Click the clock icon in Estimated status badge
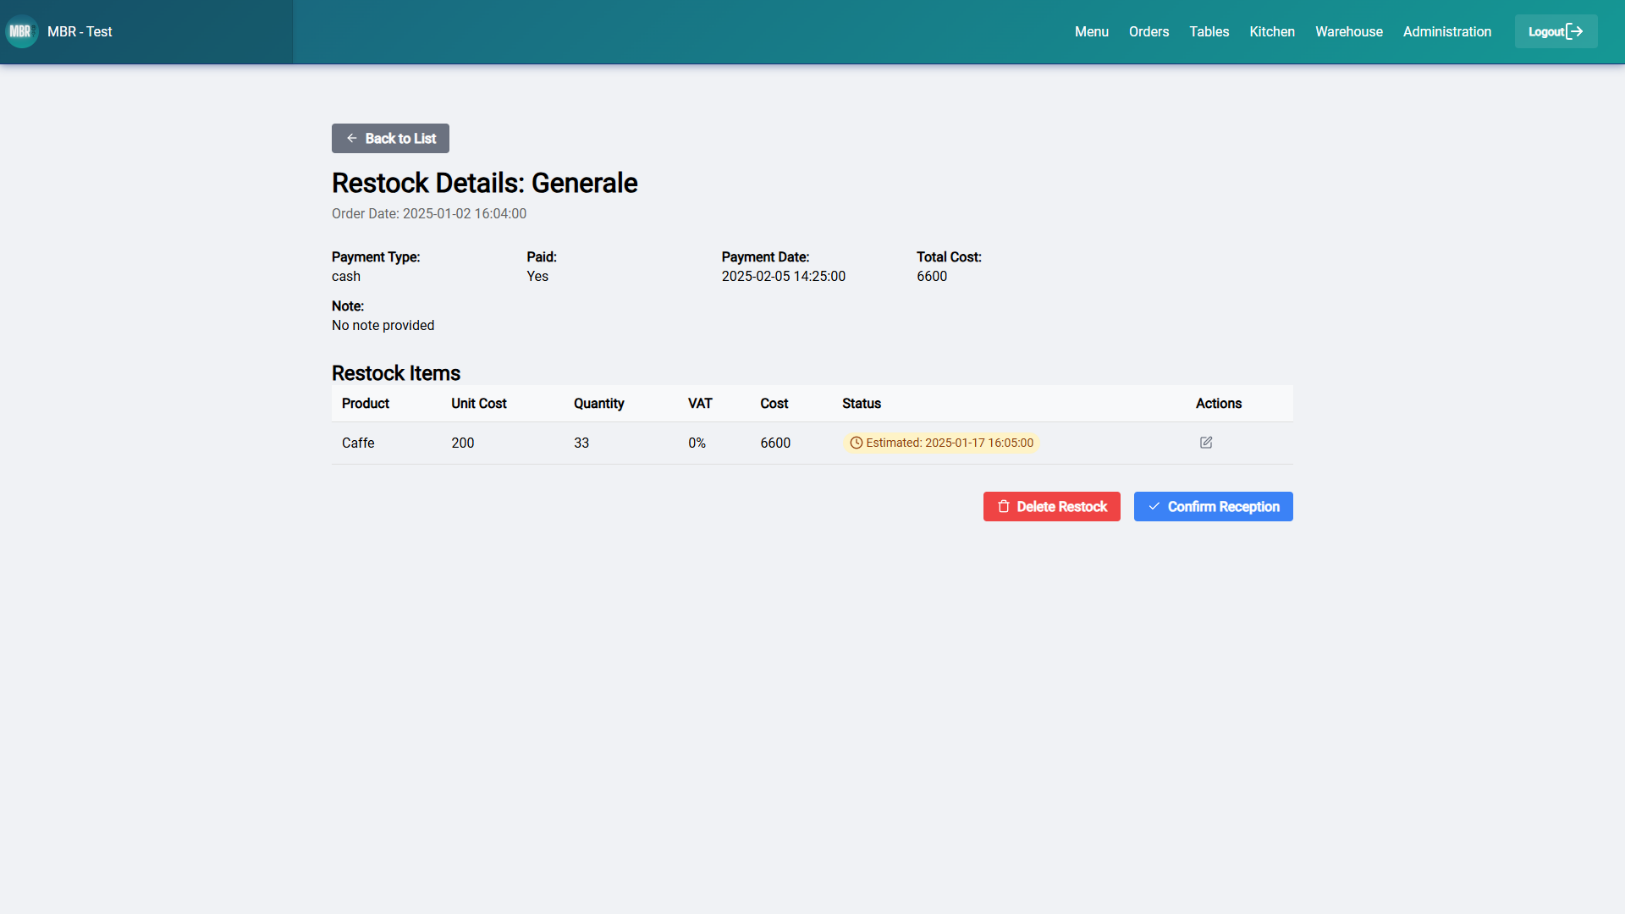 tap(856, 443)
